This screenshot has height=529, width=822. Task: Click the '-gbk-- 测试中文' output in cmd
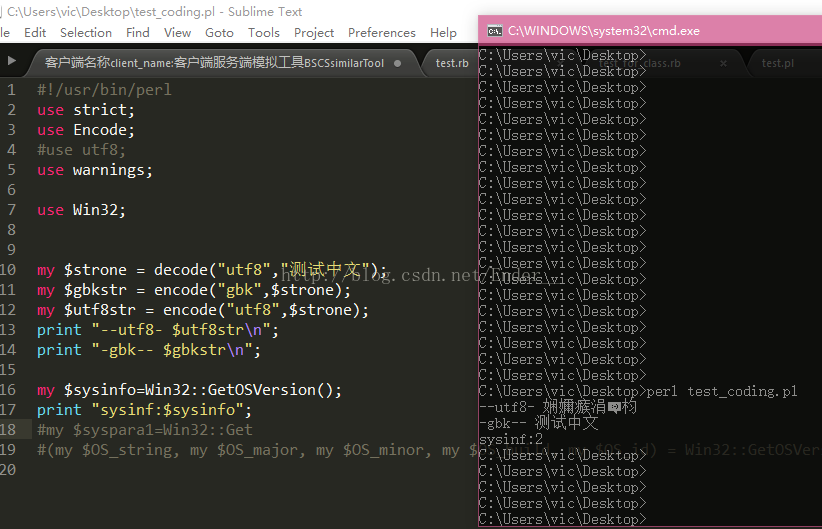(538, 423)
